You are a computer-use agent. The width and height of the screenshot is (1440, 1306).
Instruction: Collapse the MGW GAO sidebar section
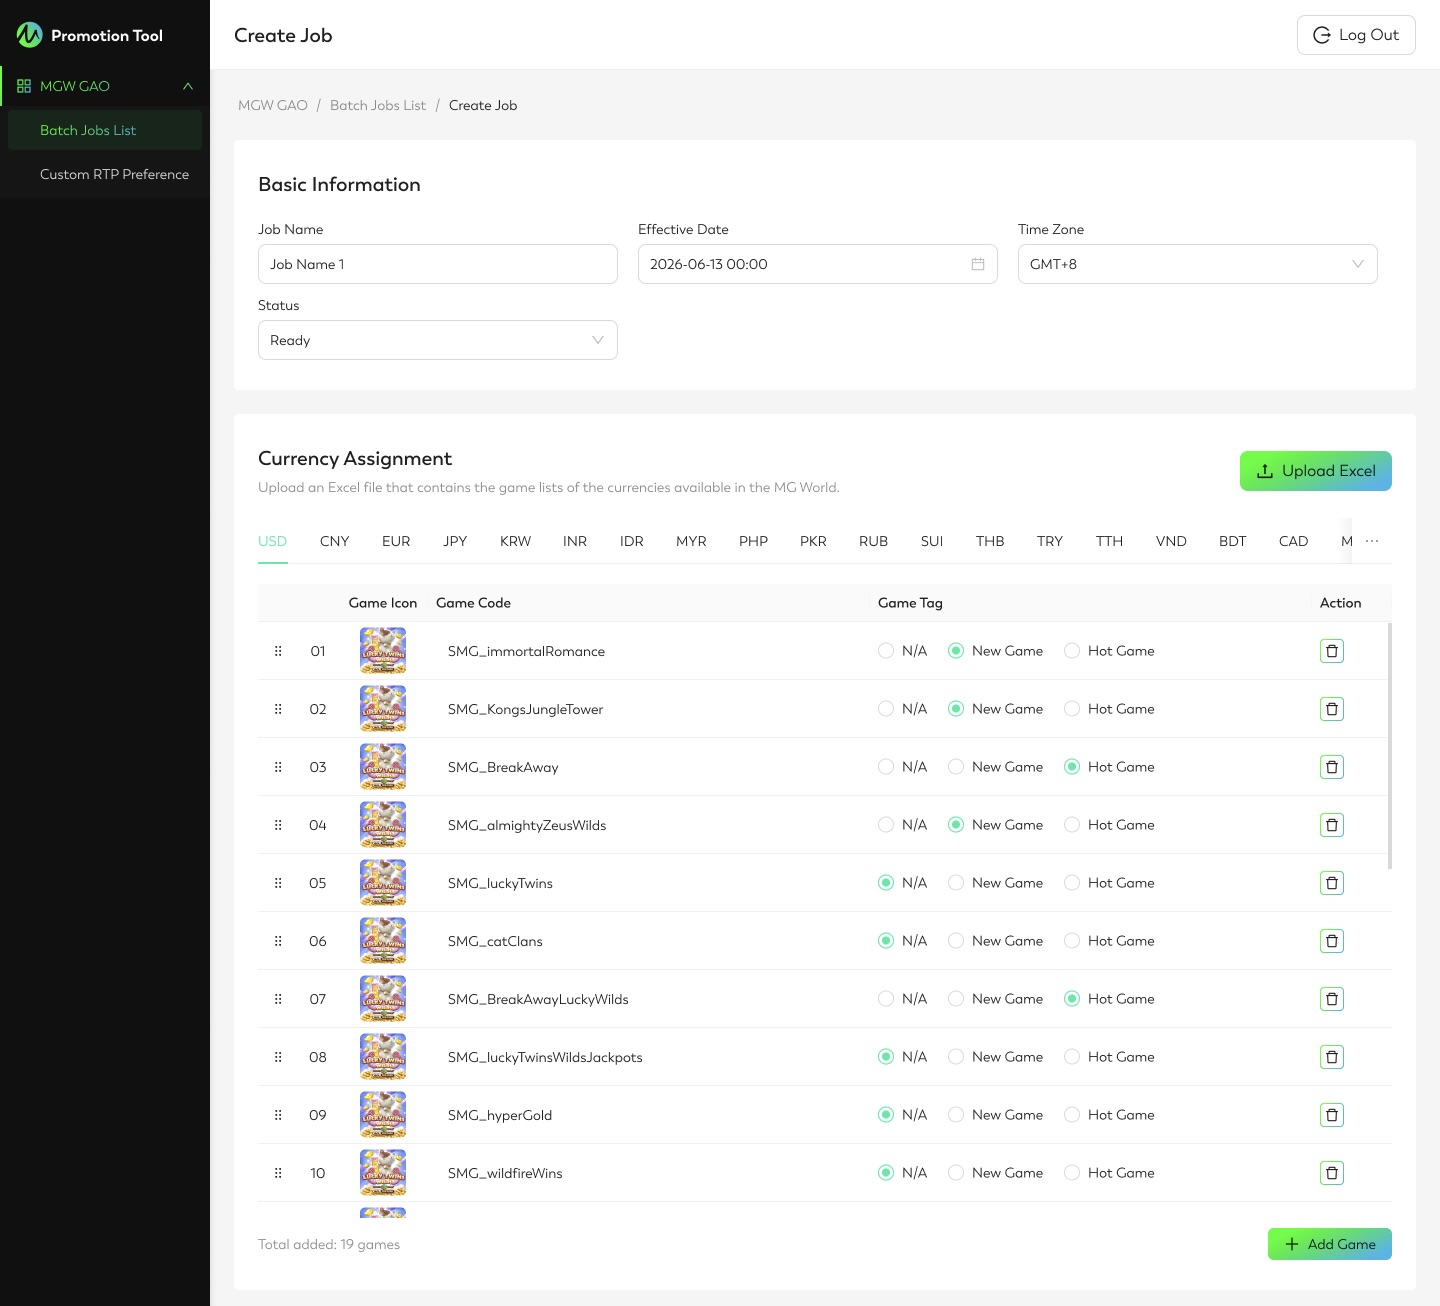click(x=187, y=86)
